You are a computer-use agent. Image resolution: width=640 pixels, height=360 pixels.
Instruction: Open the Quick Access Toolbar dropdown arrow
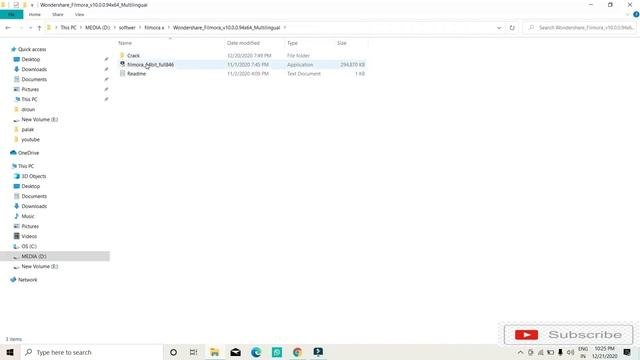coord(32,5)
